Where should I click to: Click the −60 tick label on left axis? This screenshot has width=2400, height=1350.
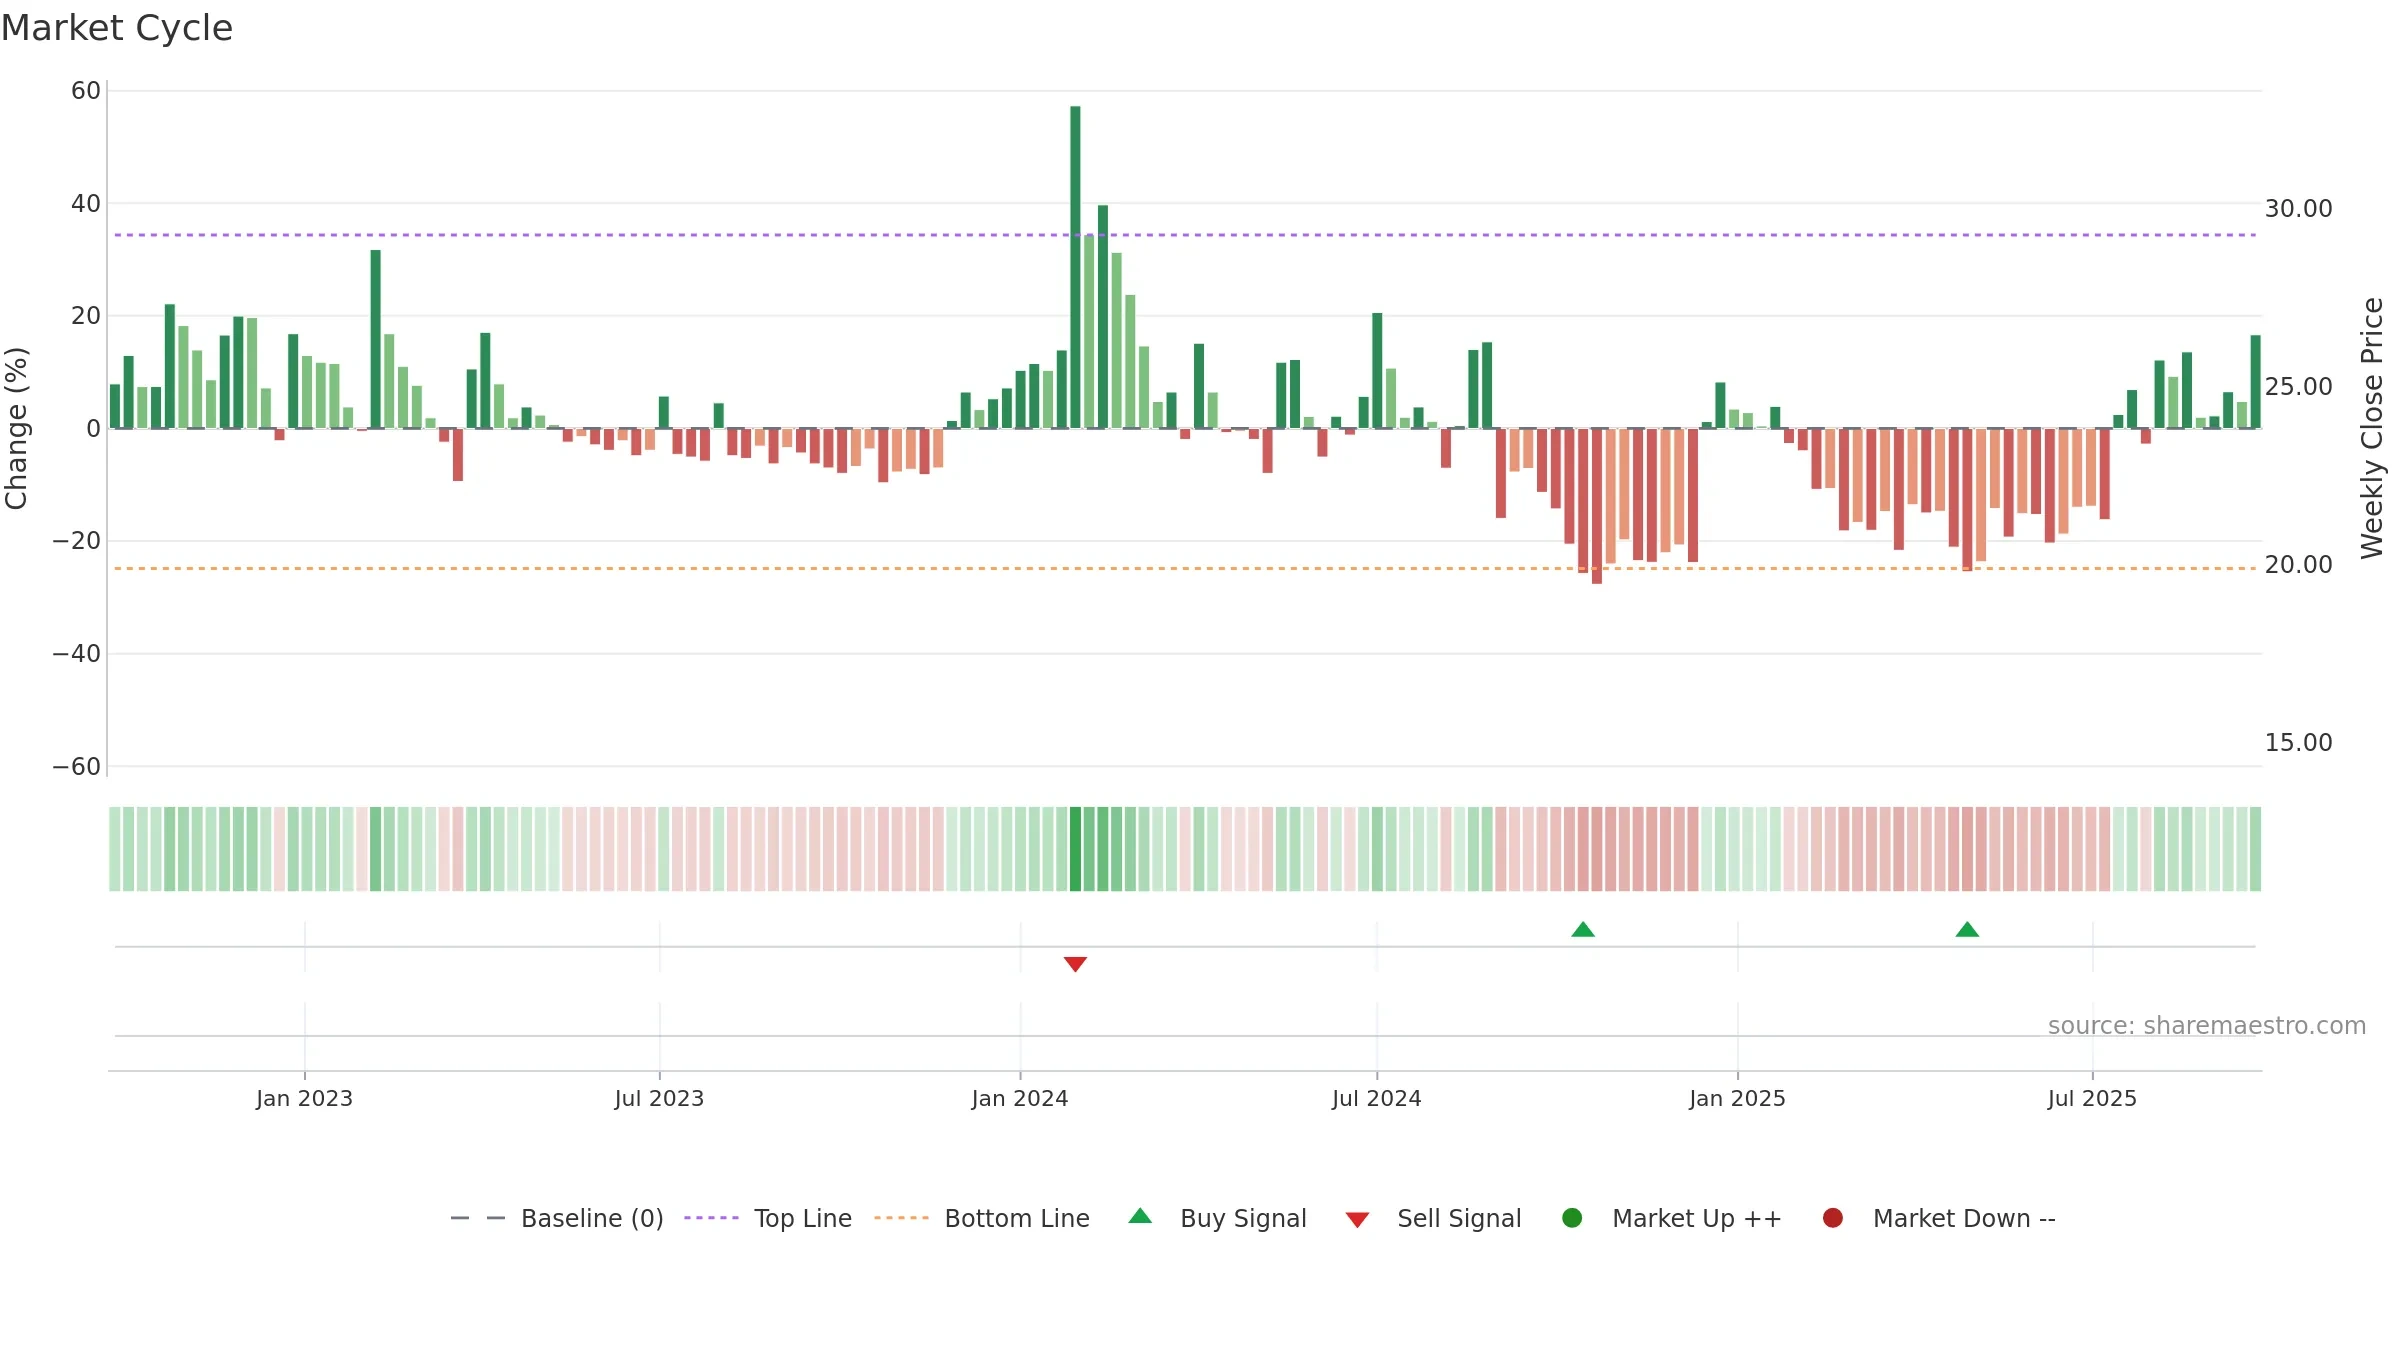click(x=77, y=767)
